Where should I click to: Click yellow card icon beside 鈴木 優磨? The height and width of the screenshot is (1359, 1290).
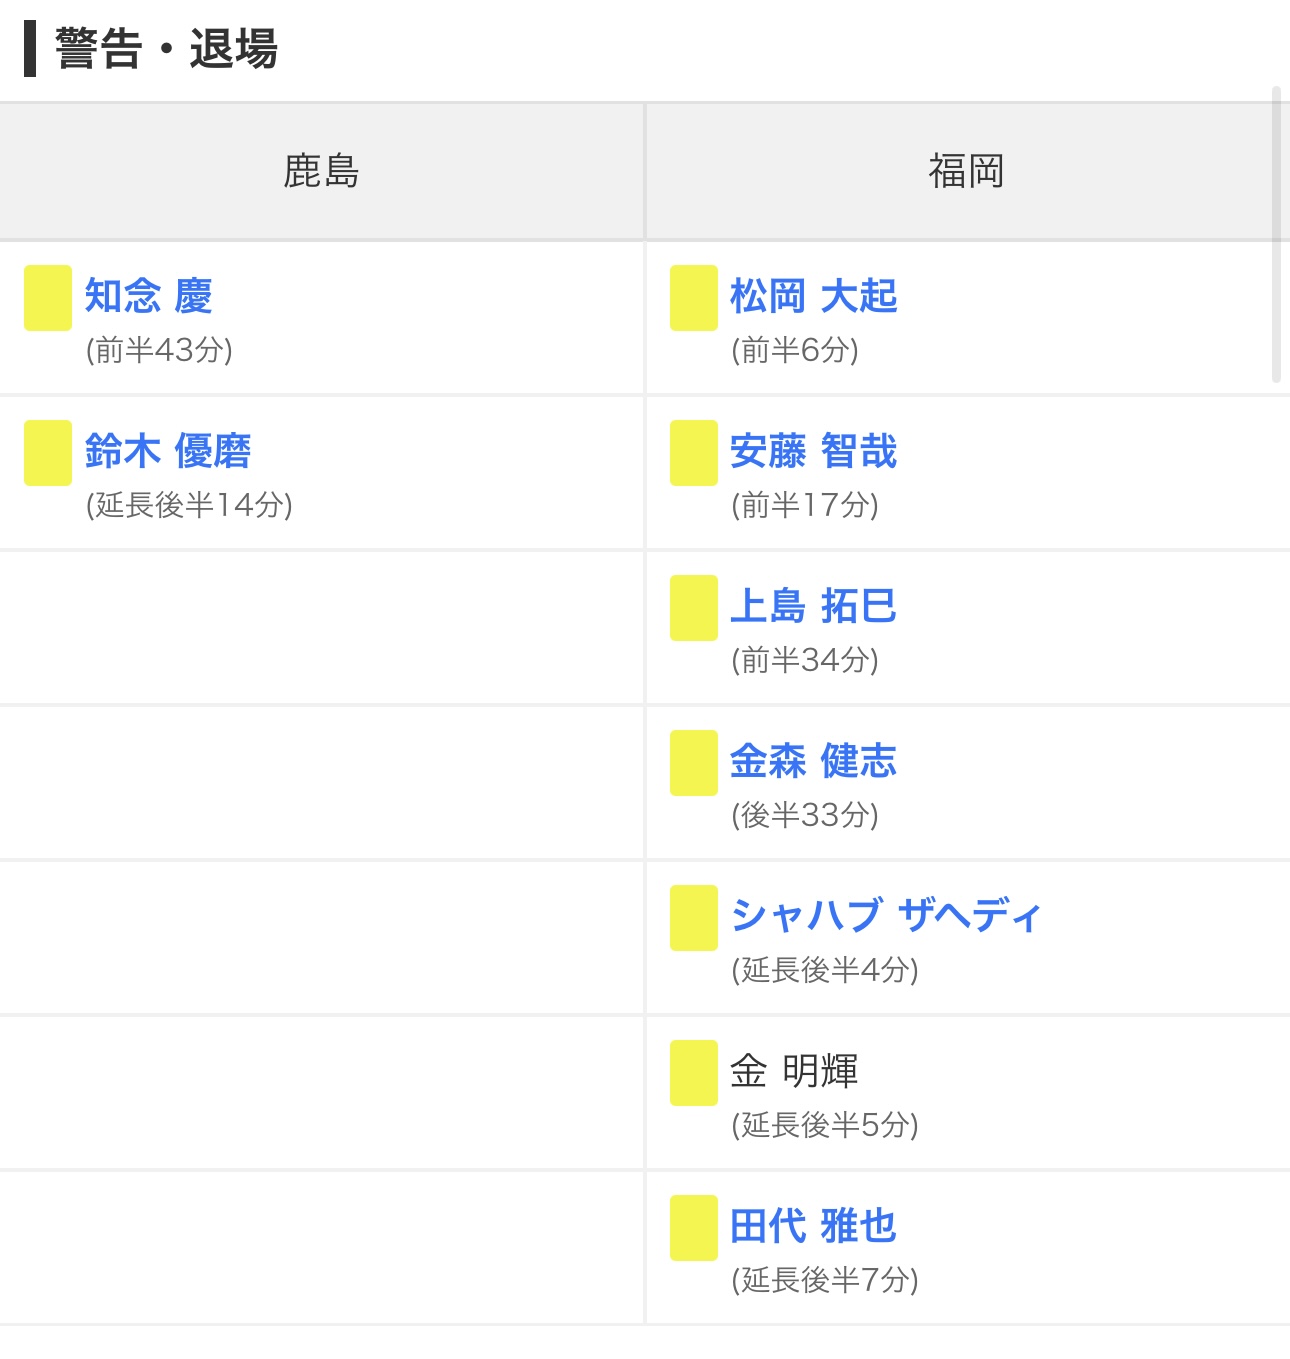[48, 453]
